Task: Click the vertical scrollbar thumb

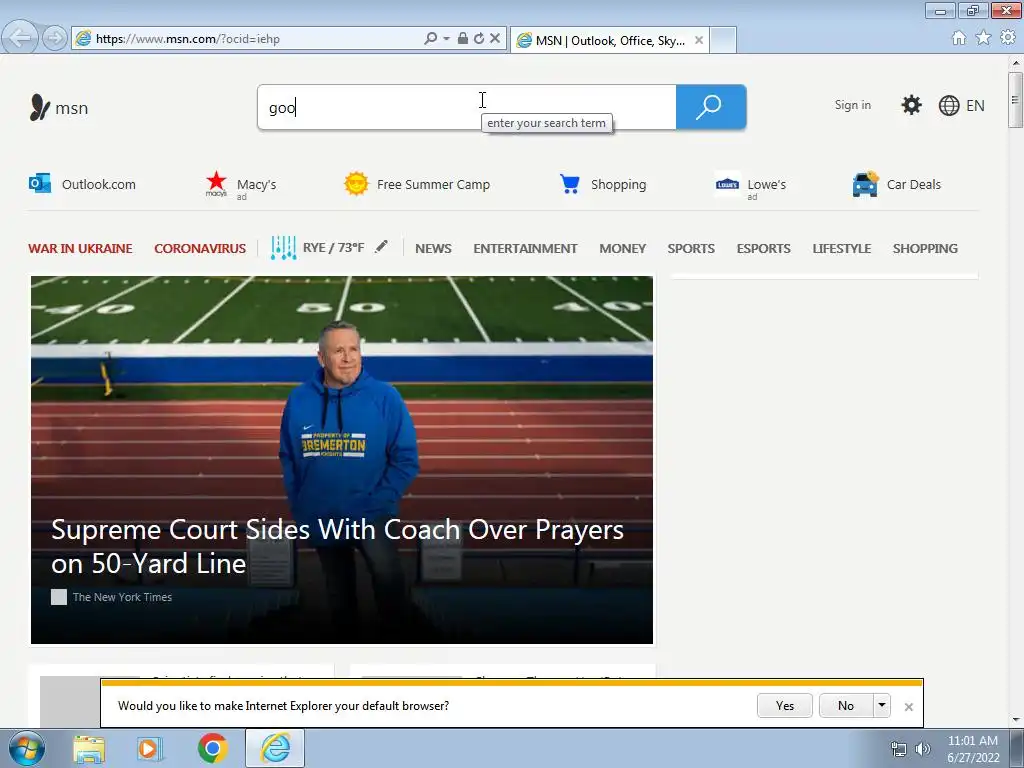Action: (x=1016, y=100)
